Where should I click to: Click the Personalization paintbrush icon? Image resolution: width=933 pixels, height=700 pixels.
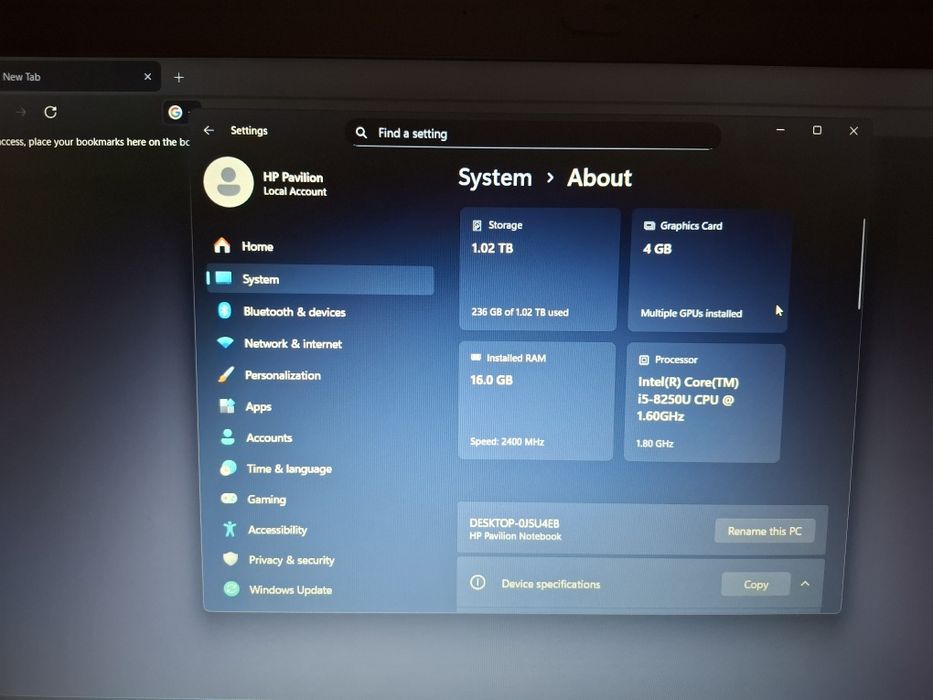pos(226,374)
